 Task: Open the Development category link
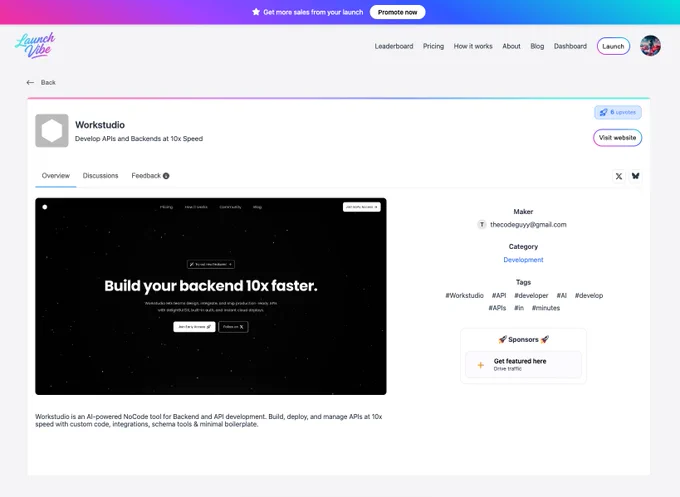point(523,260)
